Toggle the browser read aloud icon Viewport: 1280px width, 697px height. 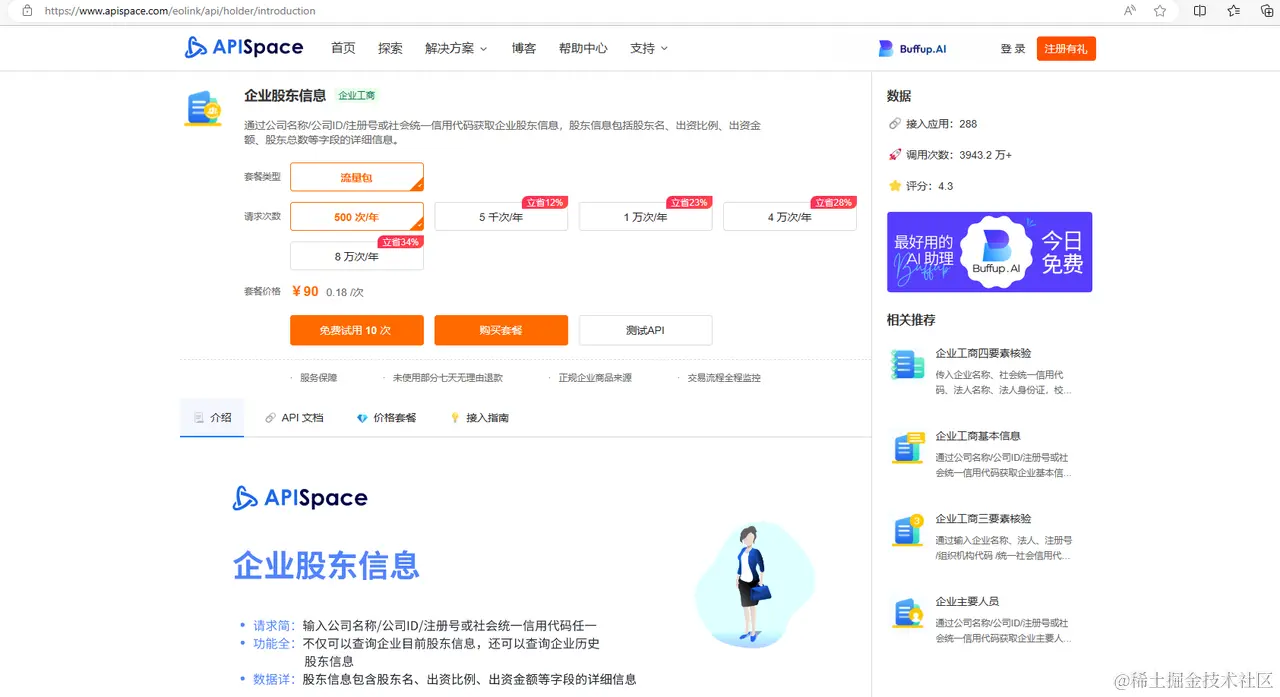(x=1129, y=11)
